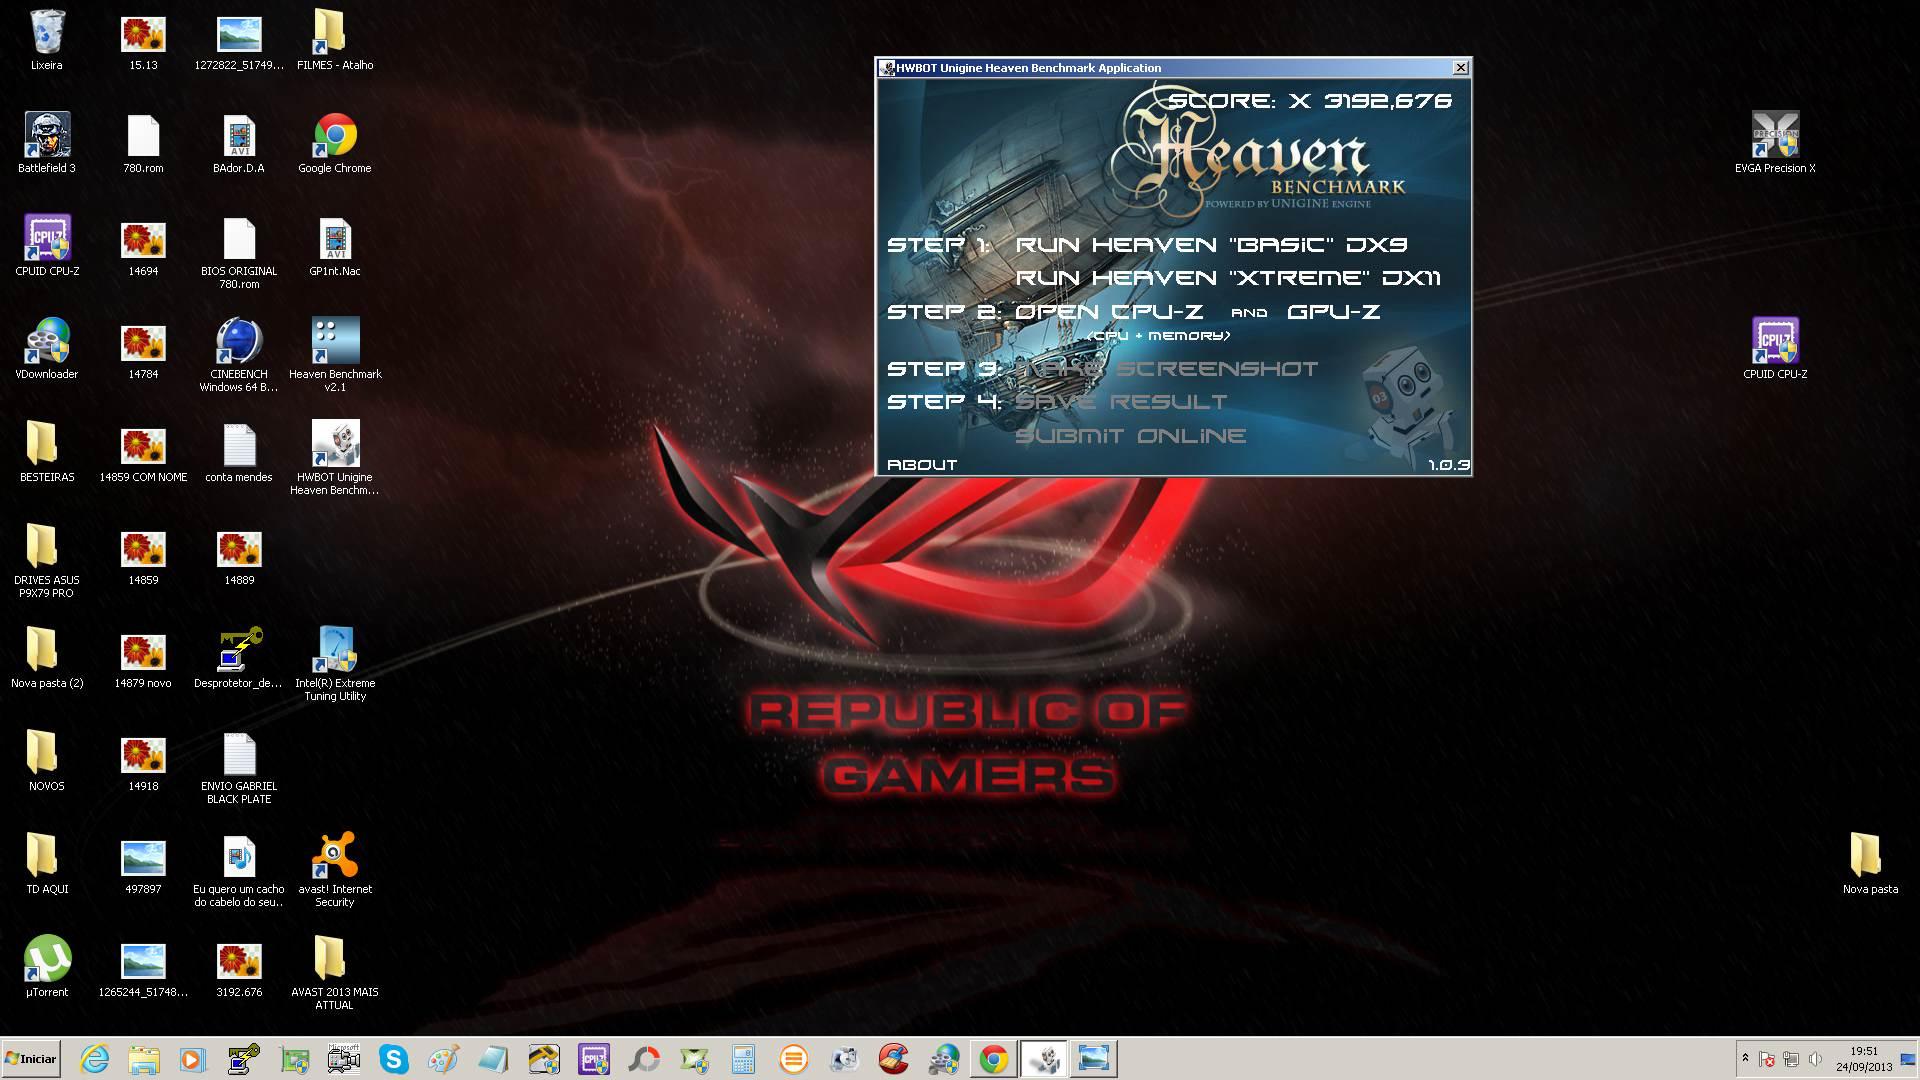Image resolution: width=1920 pixels, height=1080 pixels.
Task: Select the purple CPUID CPU-Z icon under Battlefield 3
Action: point(46,246)
